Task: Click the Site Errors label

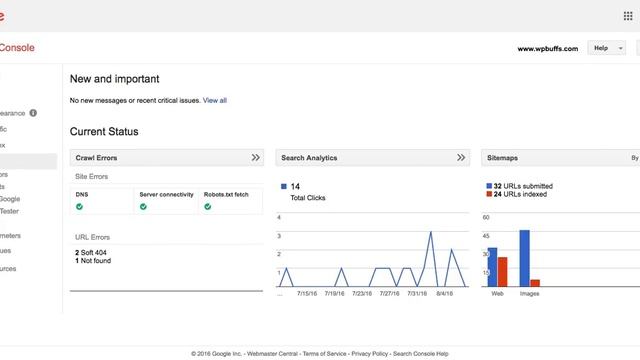Action: tap(91, 176)
